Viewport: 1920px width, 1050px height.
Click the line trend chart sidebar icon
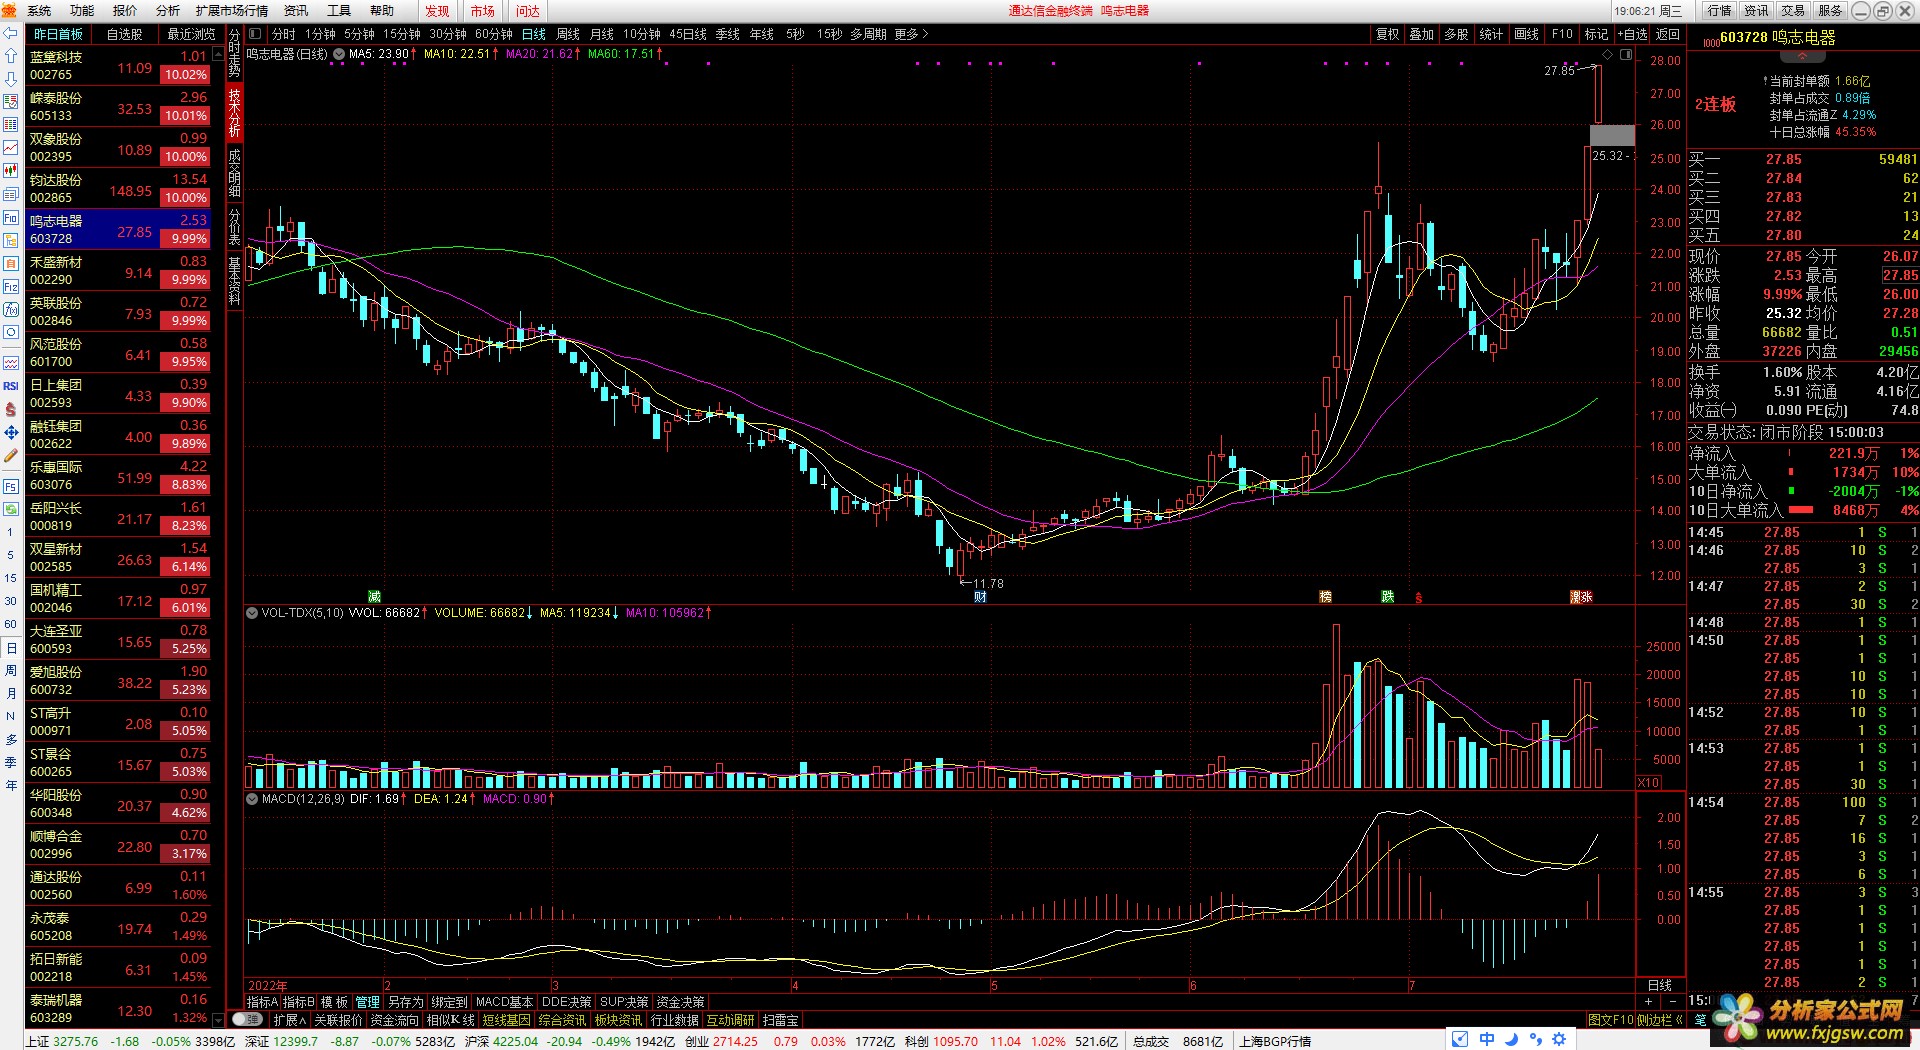coord(11,148)
